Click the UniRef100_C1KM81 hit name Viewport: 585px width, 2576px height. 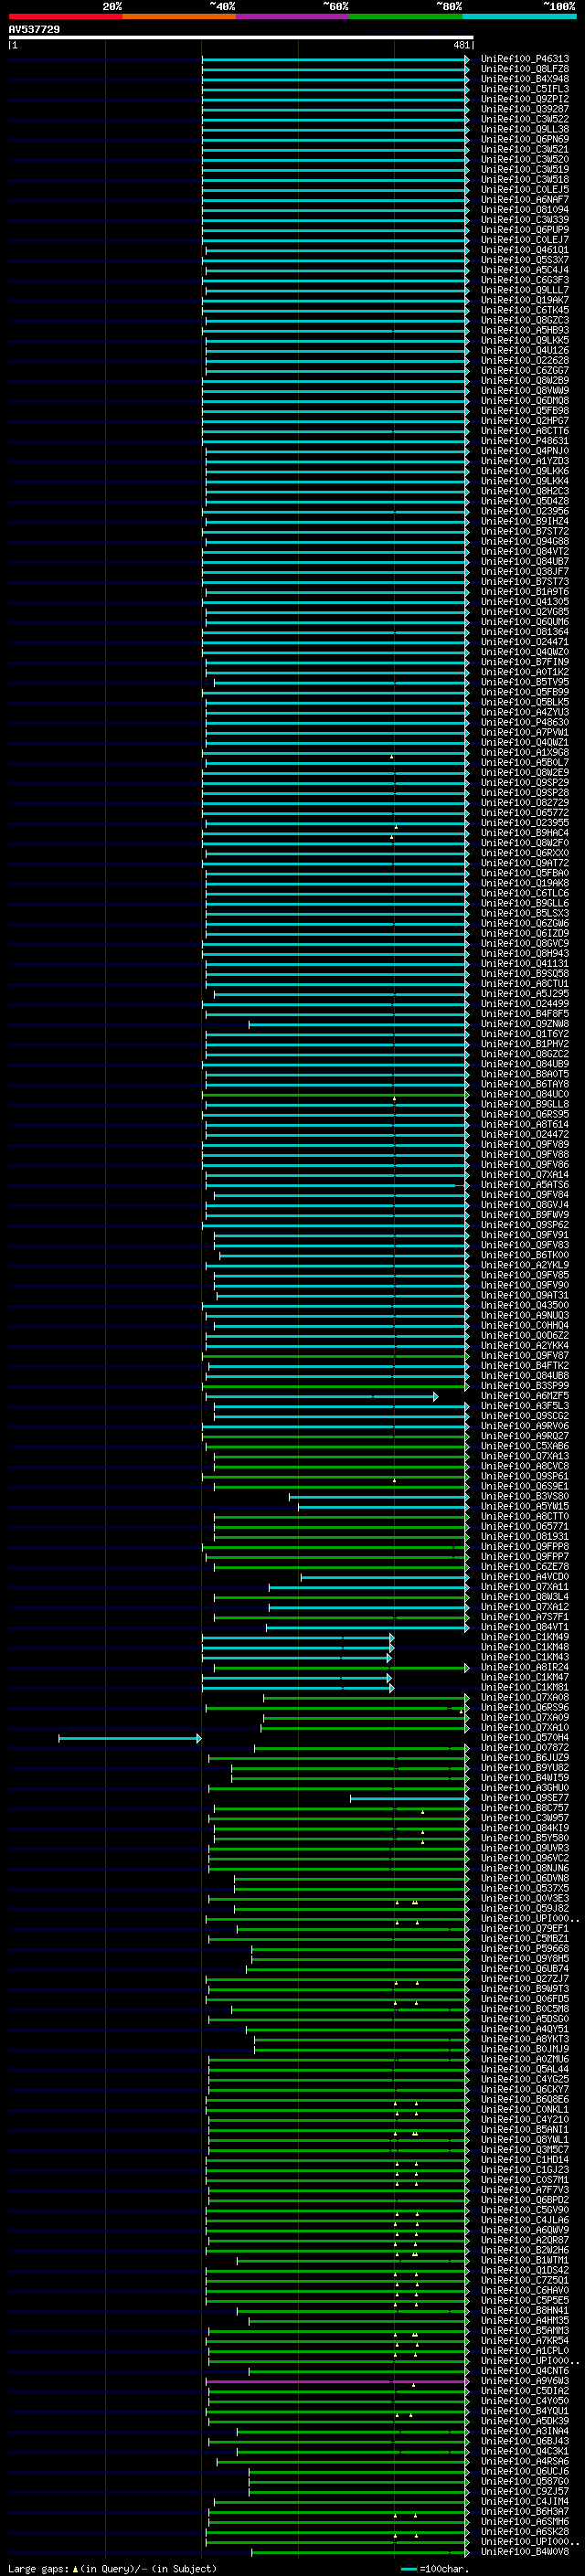pyautogui.click(x=525, y=1688)
